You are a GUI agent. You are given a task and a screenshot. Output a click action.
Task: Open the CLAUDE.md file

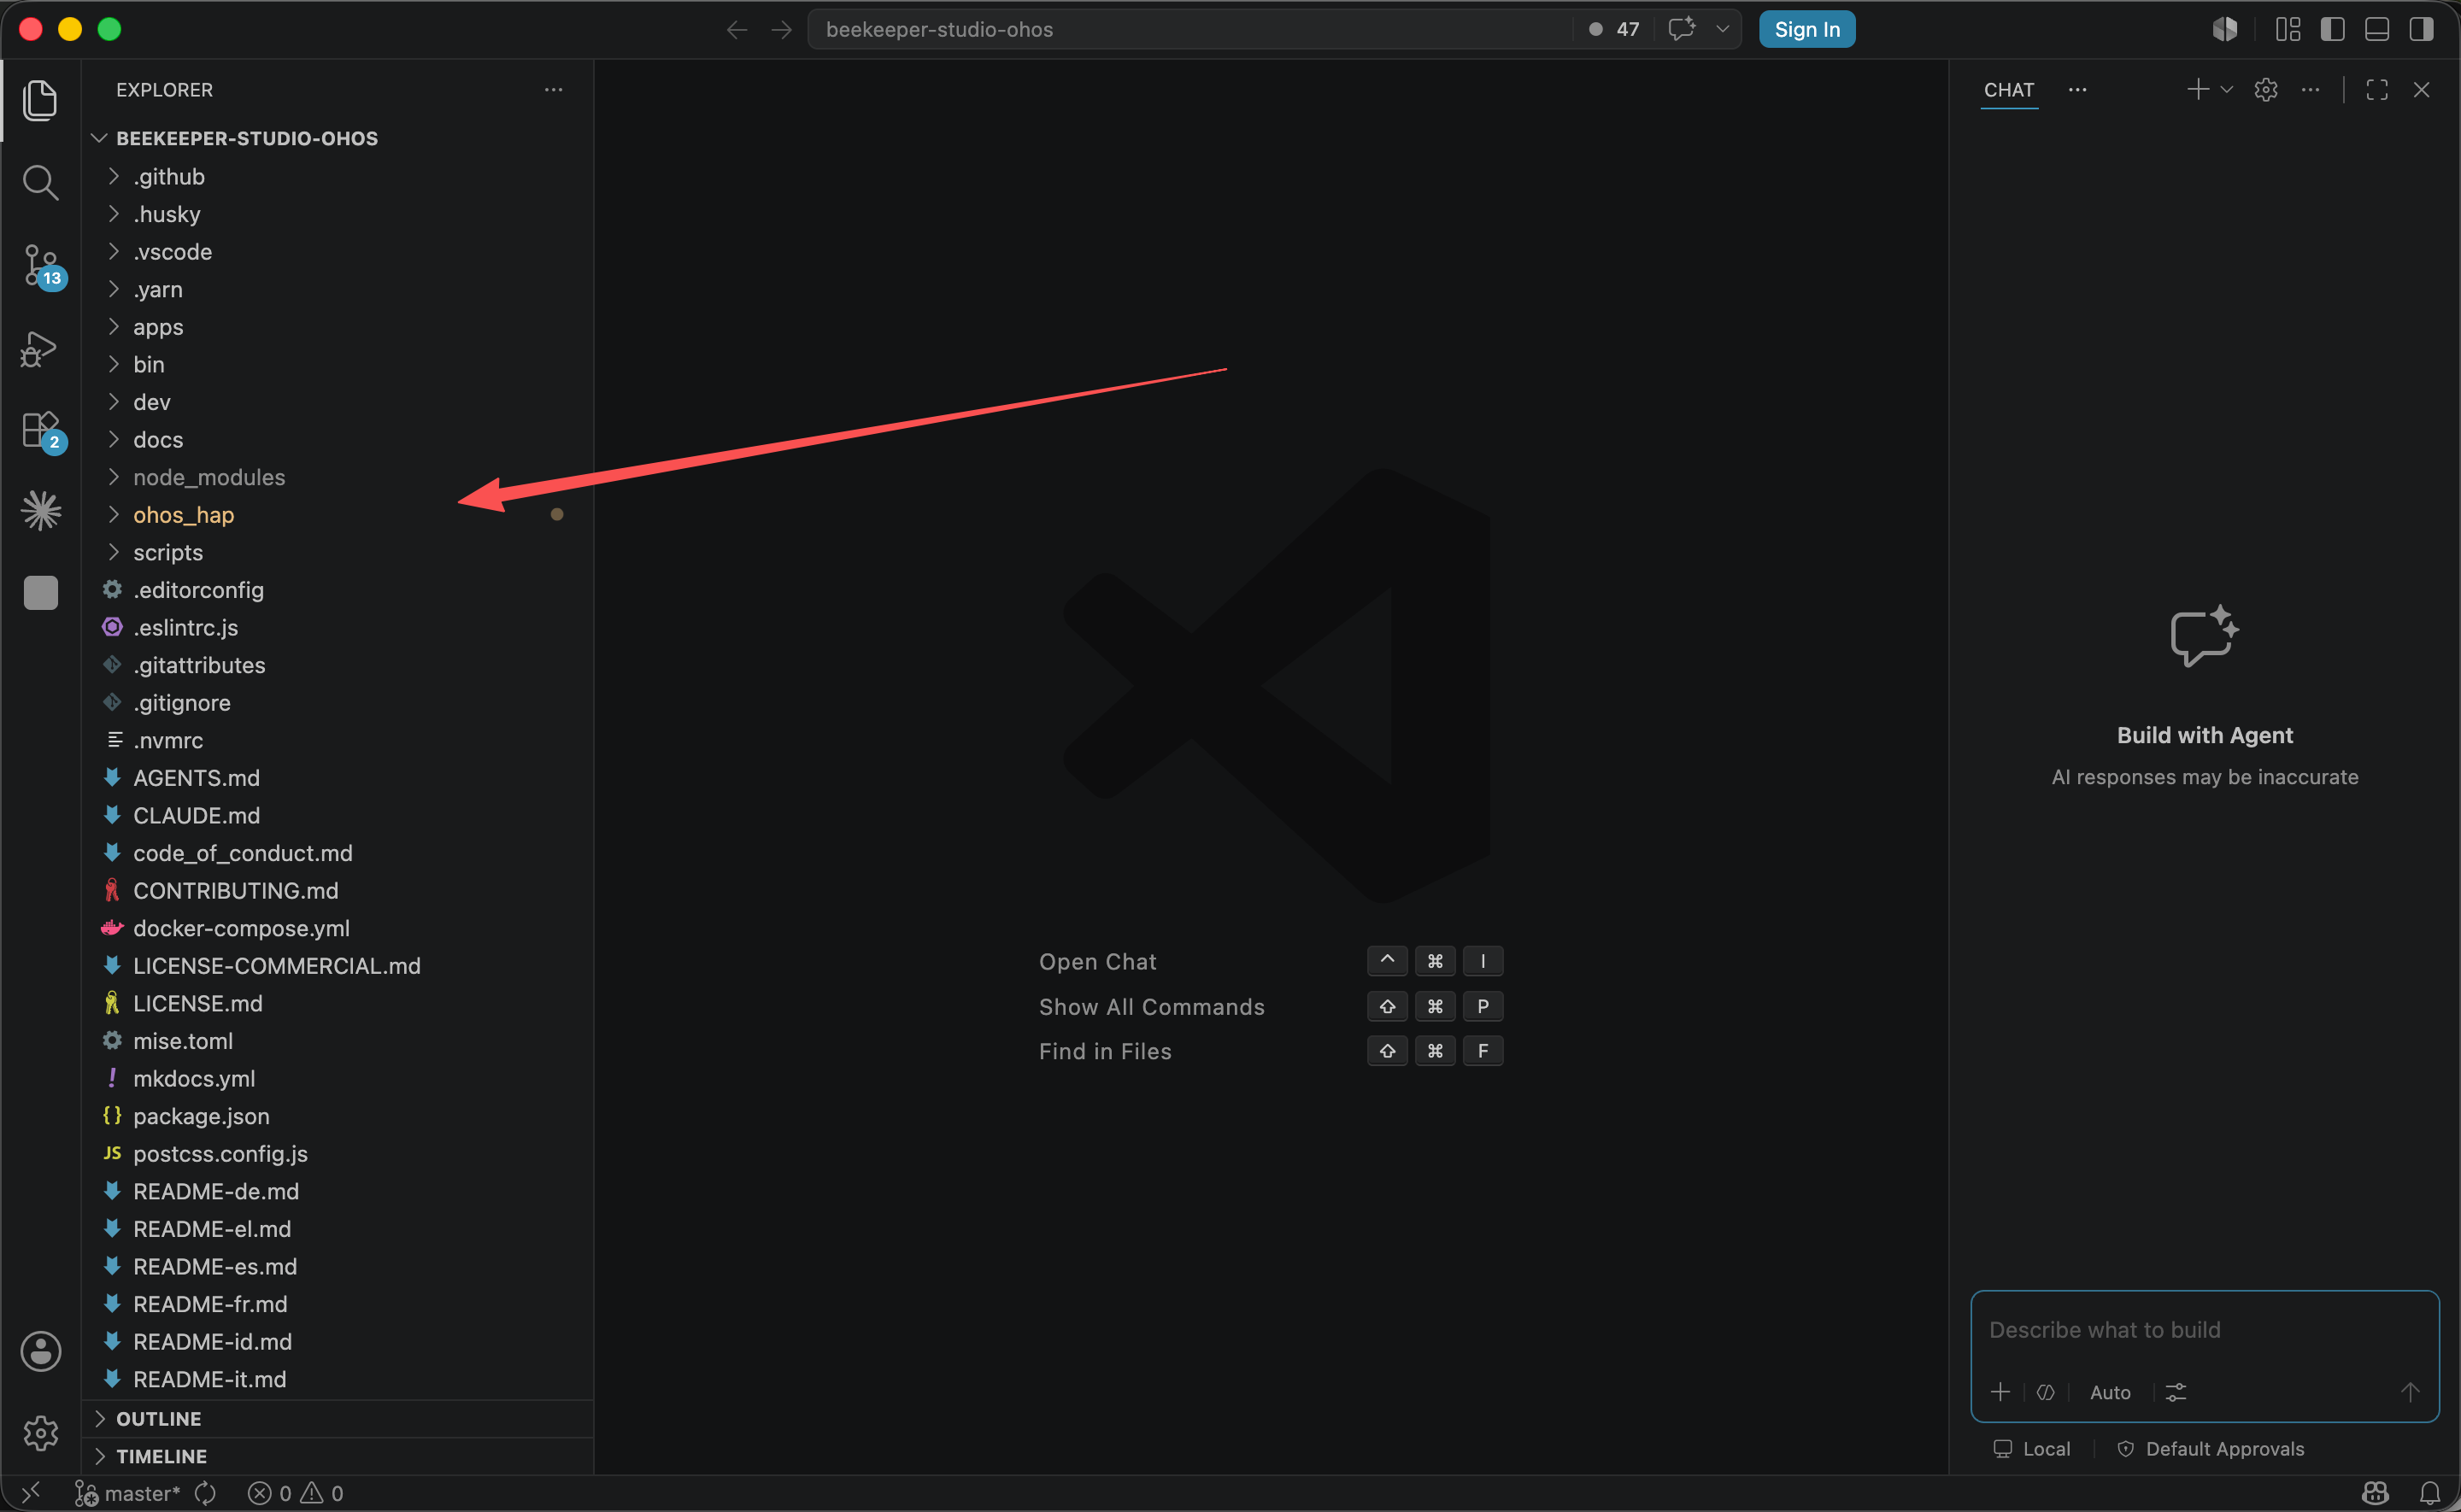pos(338,815)
